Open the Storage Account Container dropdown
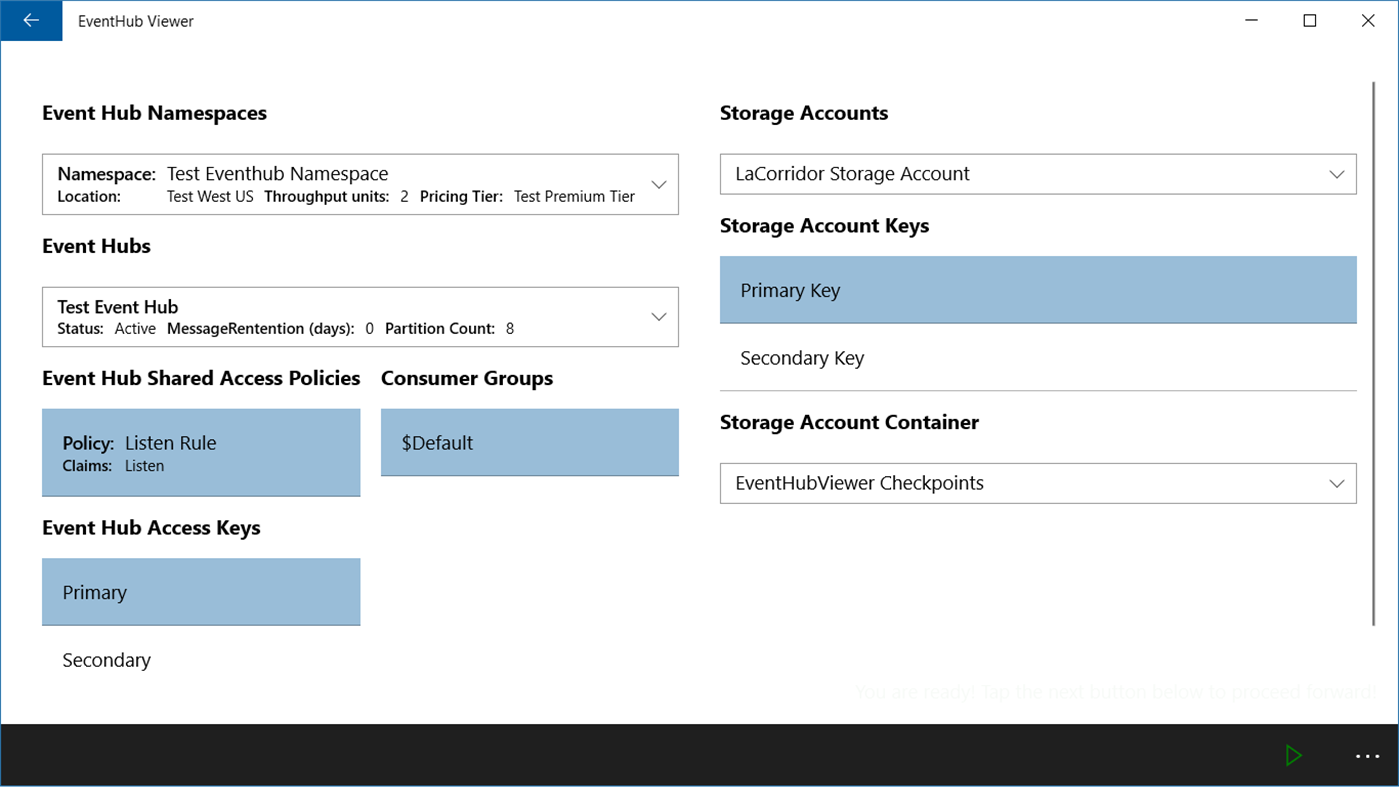This screenshot has width=1399, height=787. click(1338, 483)
